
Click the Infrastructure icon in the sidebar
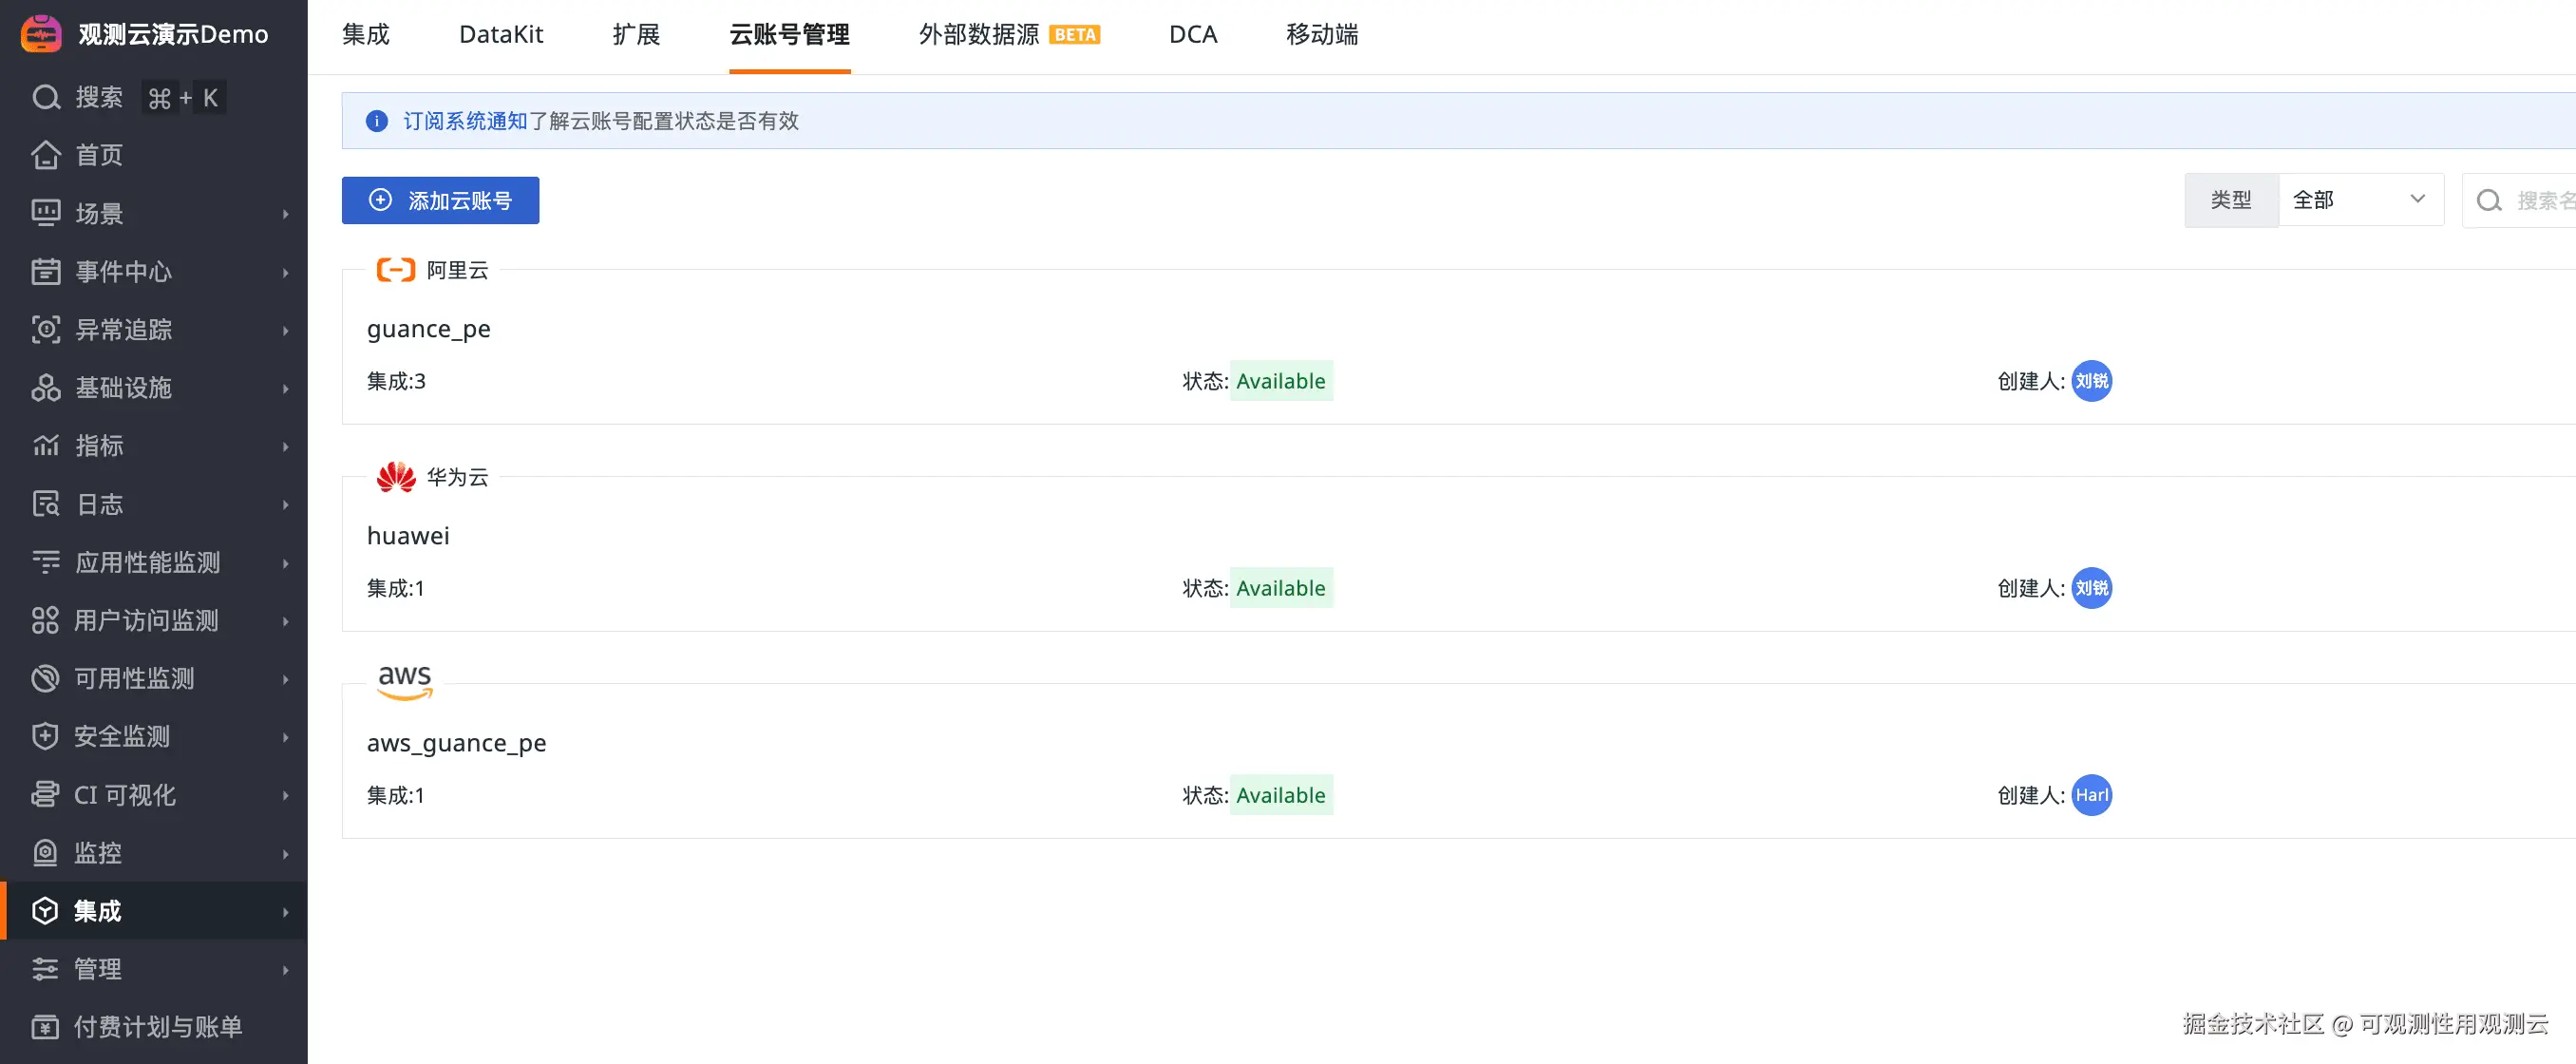click(x=46, y=388)
